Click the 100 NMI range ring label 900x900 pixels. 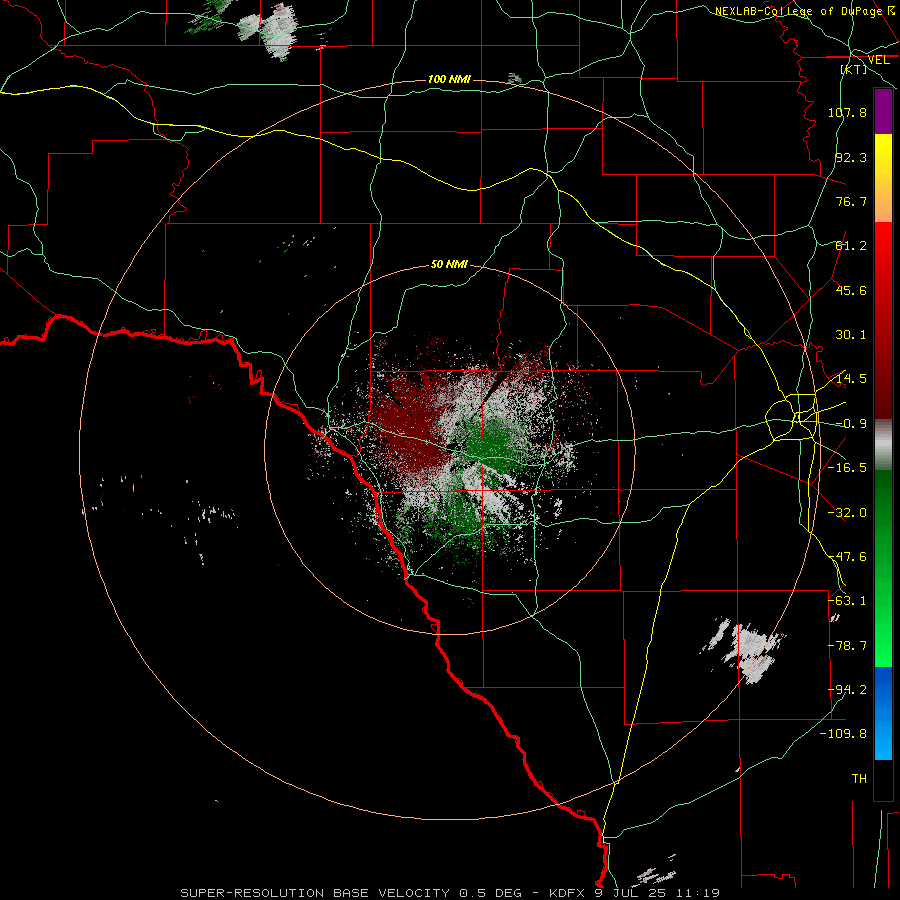click(449, 79)
